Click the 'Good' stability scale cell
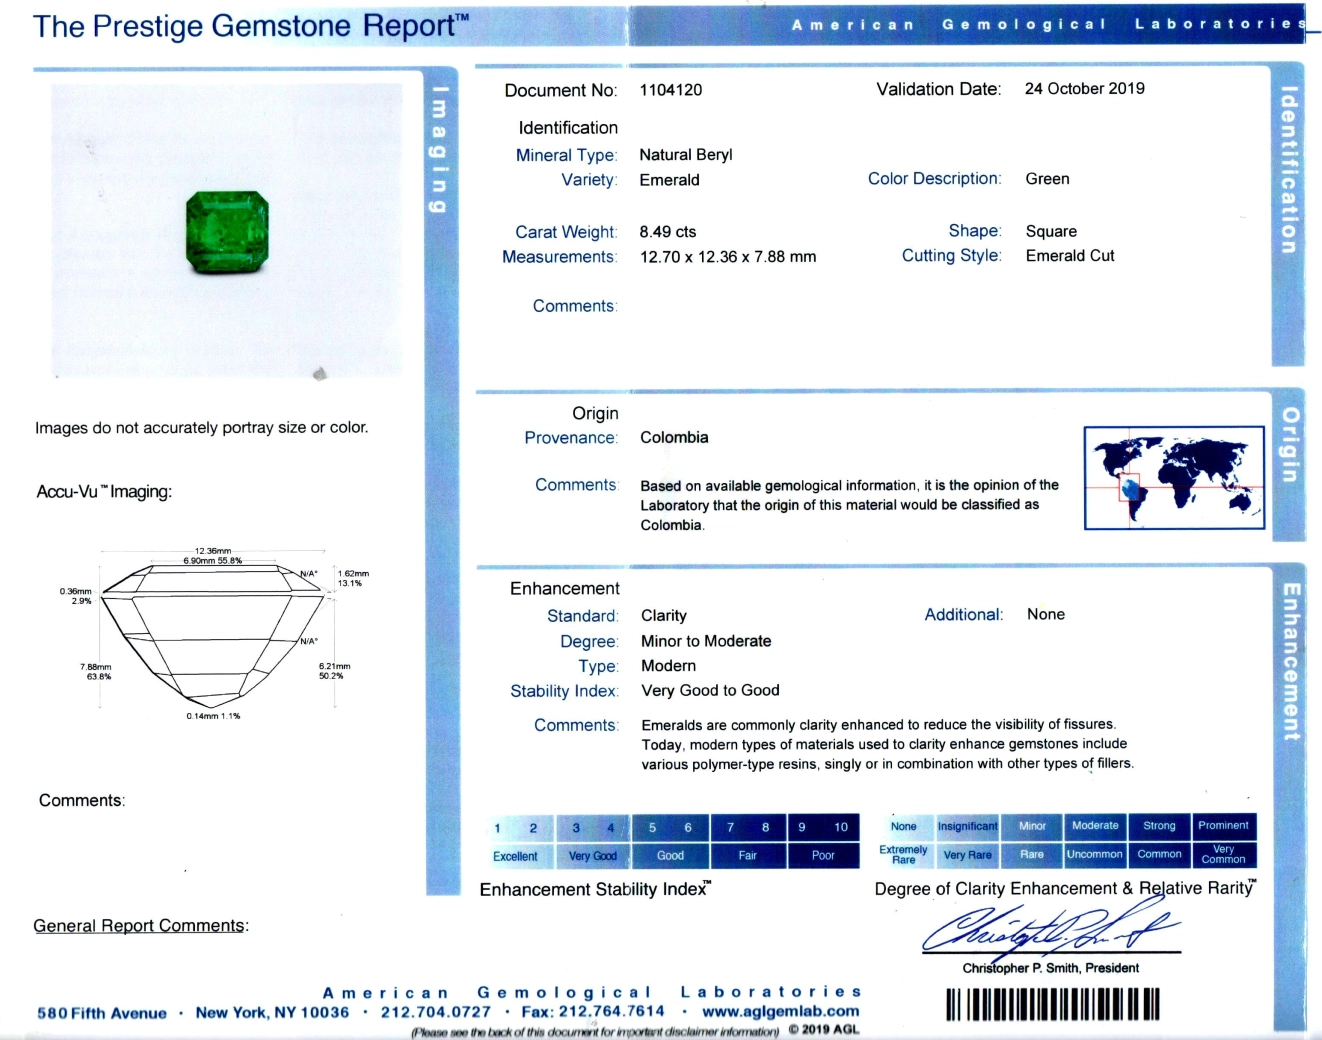Viewport: 1322px width, 1040px height. pyautogui.click(x=670, y=856)
